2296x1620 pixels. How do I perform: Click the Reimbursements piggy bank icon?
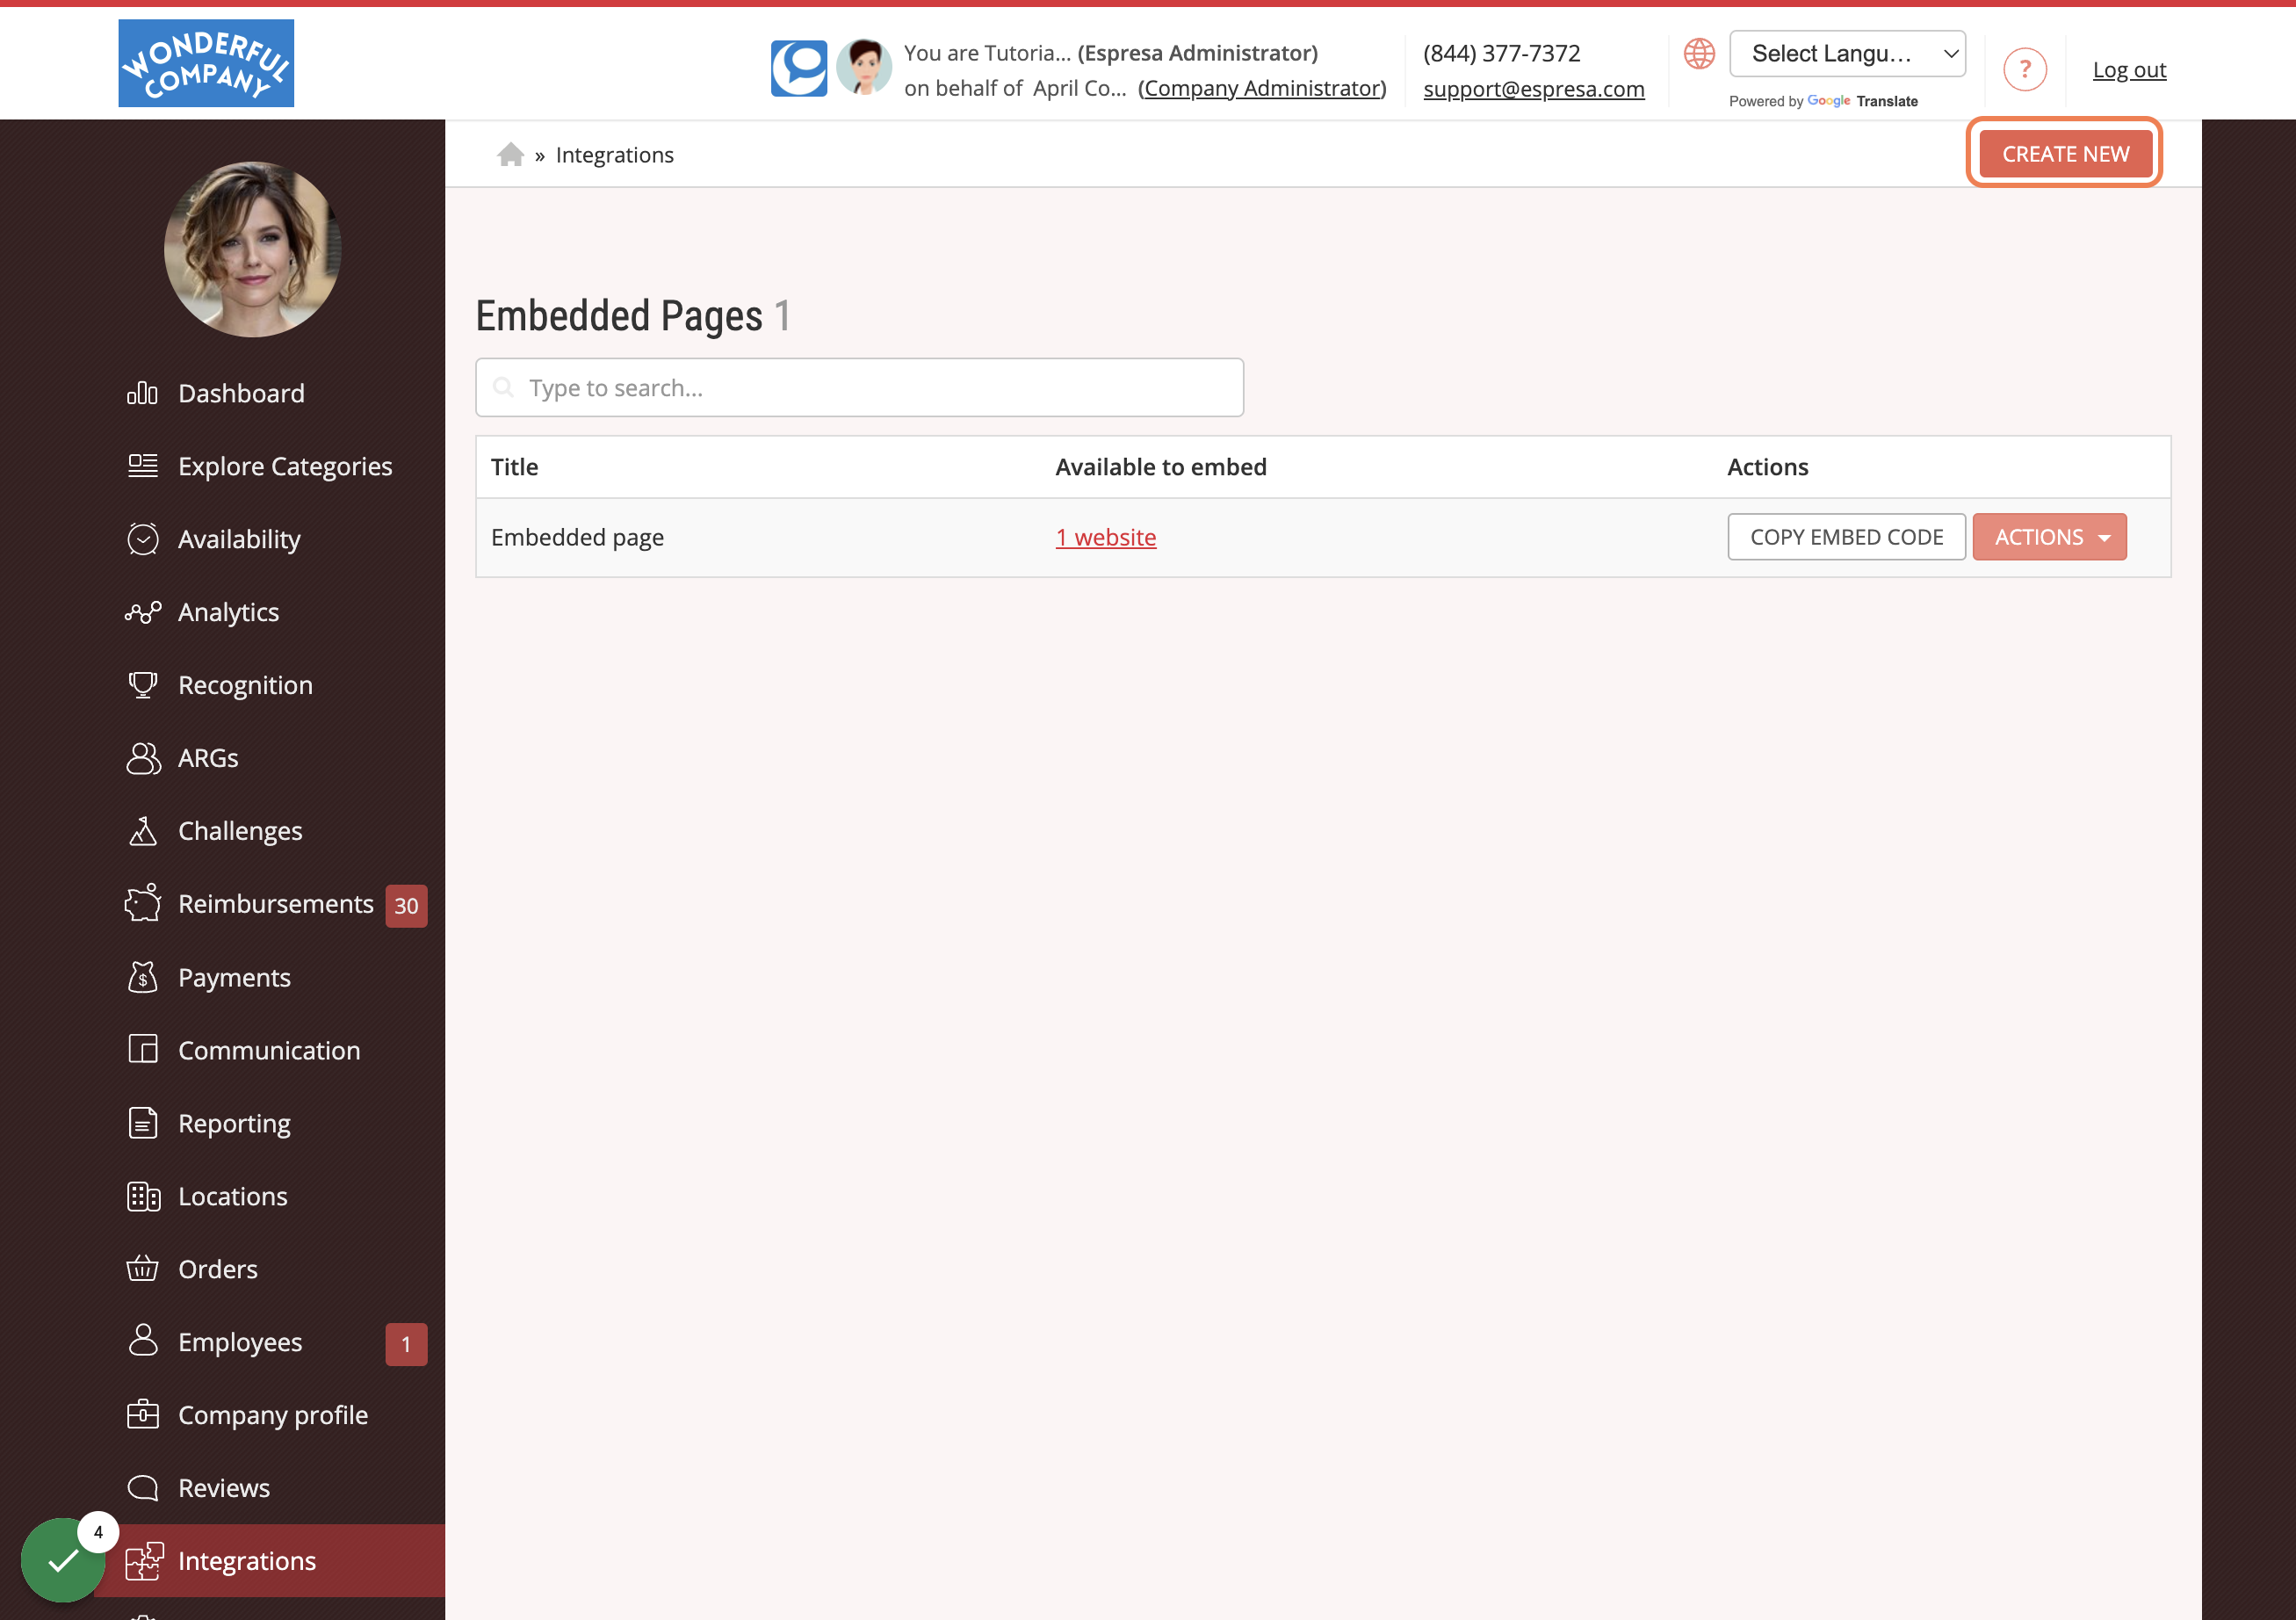[142, 903]
